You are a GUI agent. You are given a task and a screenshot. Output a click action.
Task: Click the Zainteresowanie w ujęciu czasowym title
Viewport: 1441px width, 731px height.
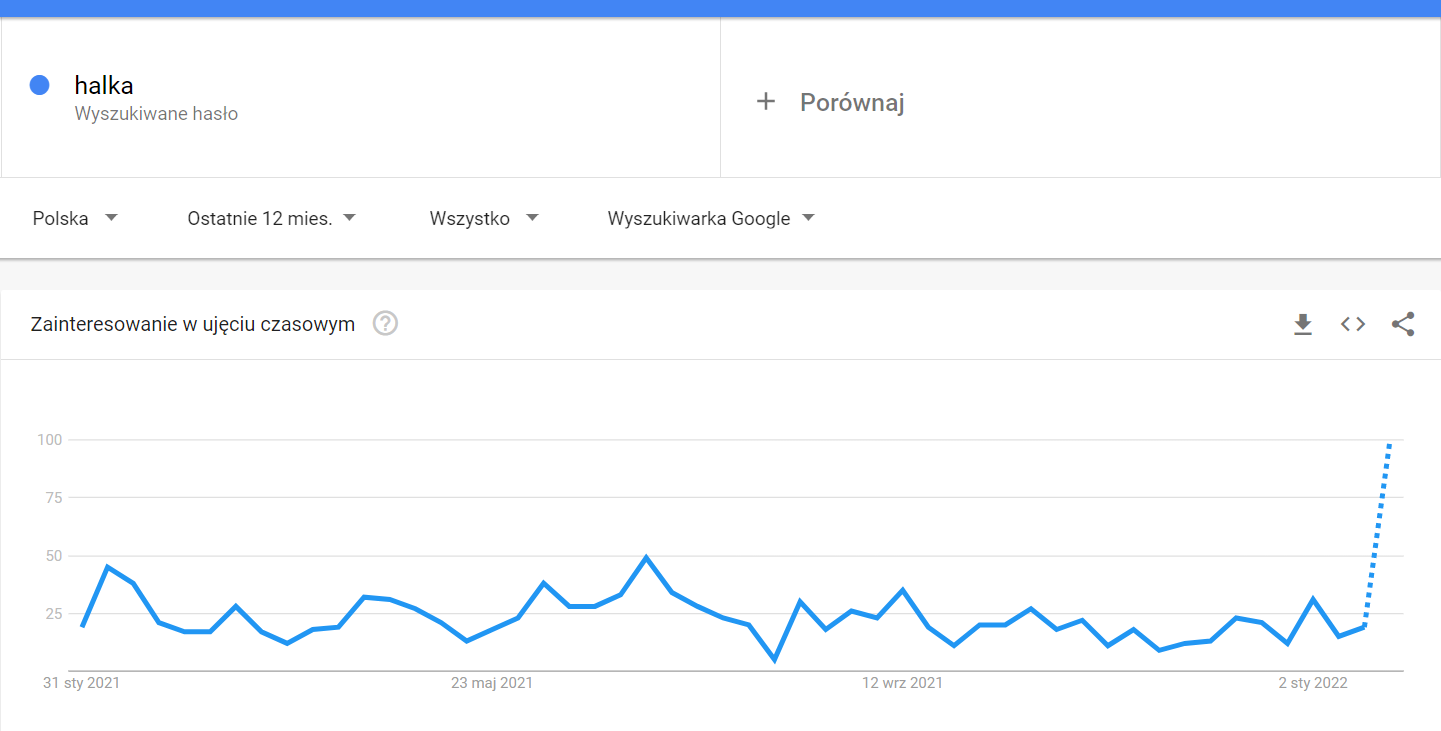pos(193,324)
